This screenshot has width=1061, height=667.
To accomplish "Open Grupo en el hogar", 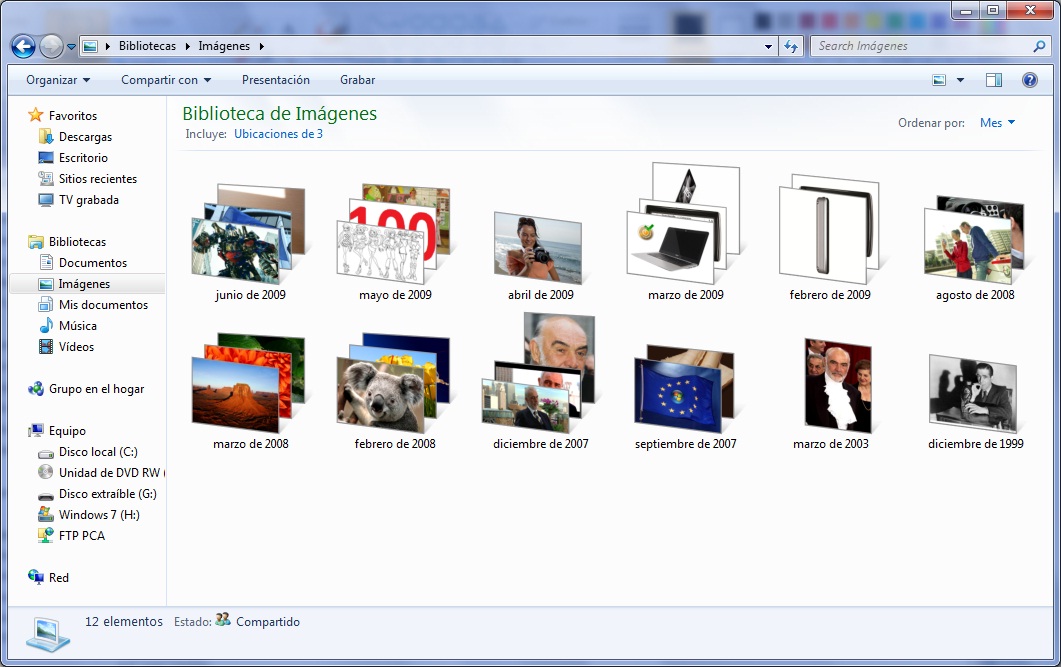I will [x=96, y=389].
